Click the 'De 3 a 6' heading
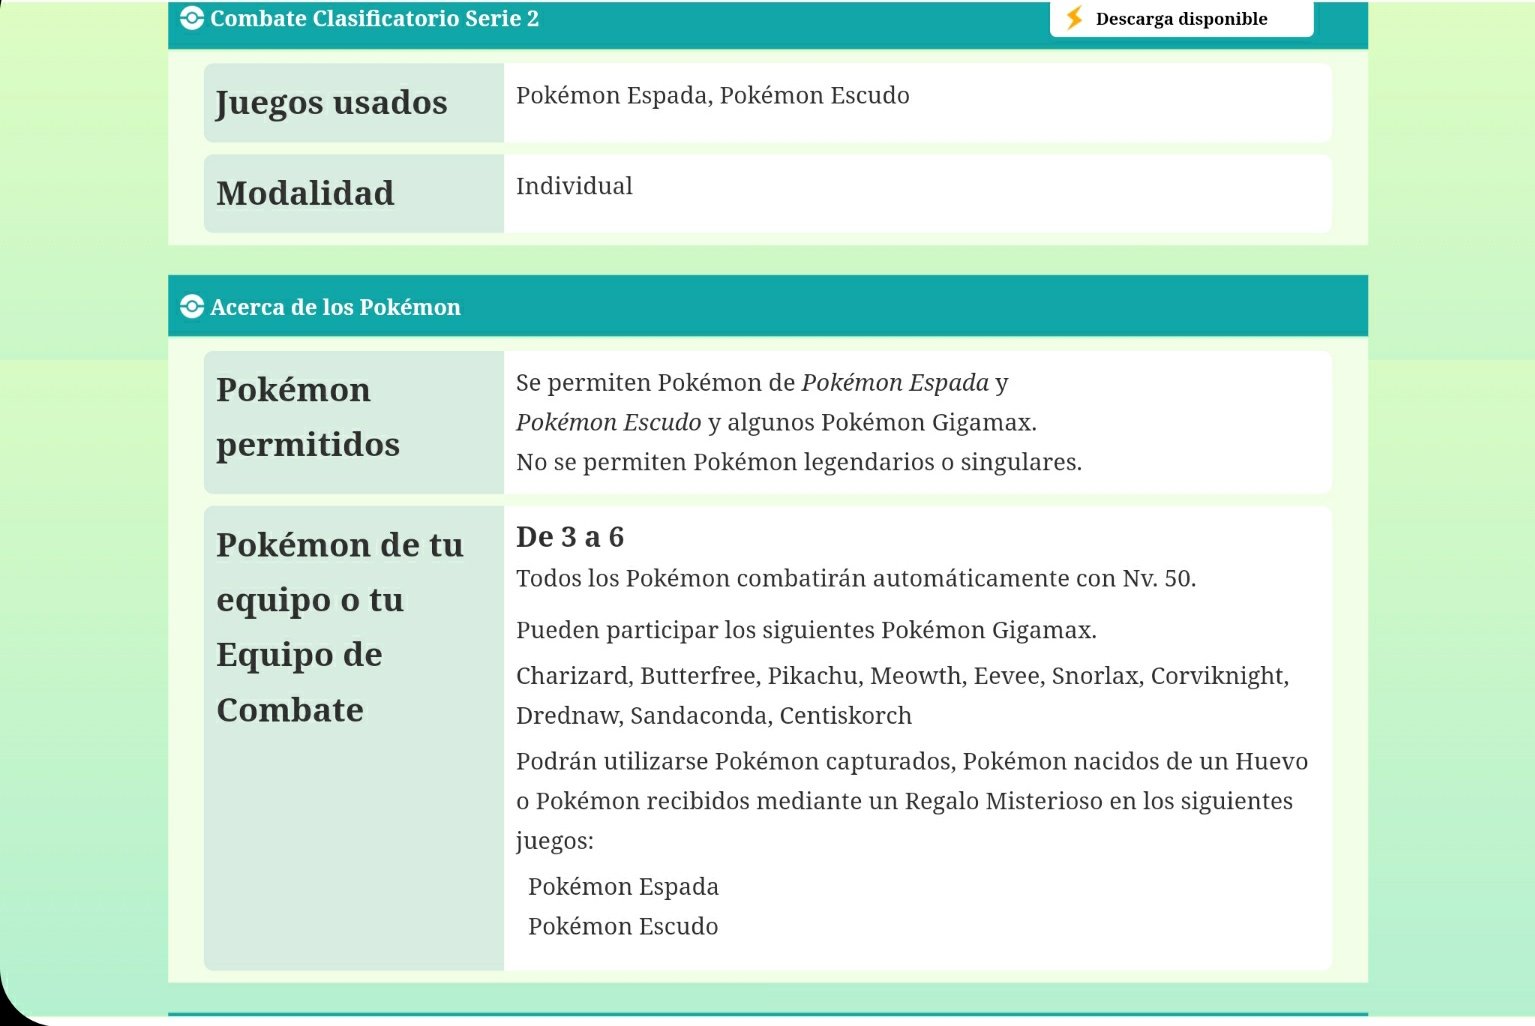 coord(570,537)
